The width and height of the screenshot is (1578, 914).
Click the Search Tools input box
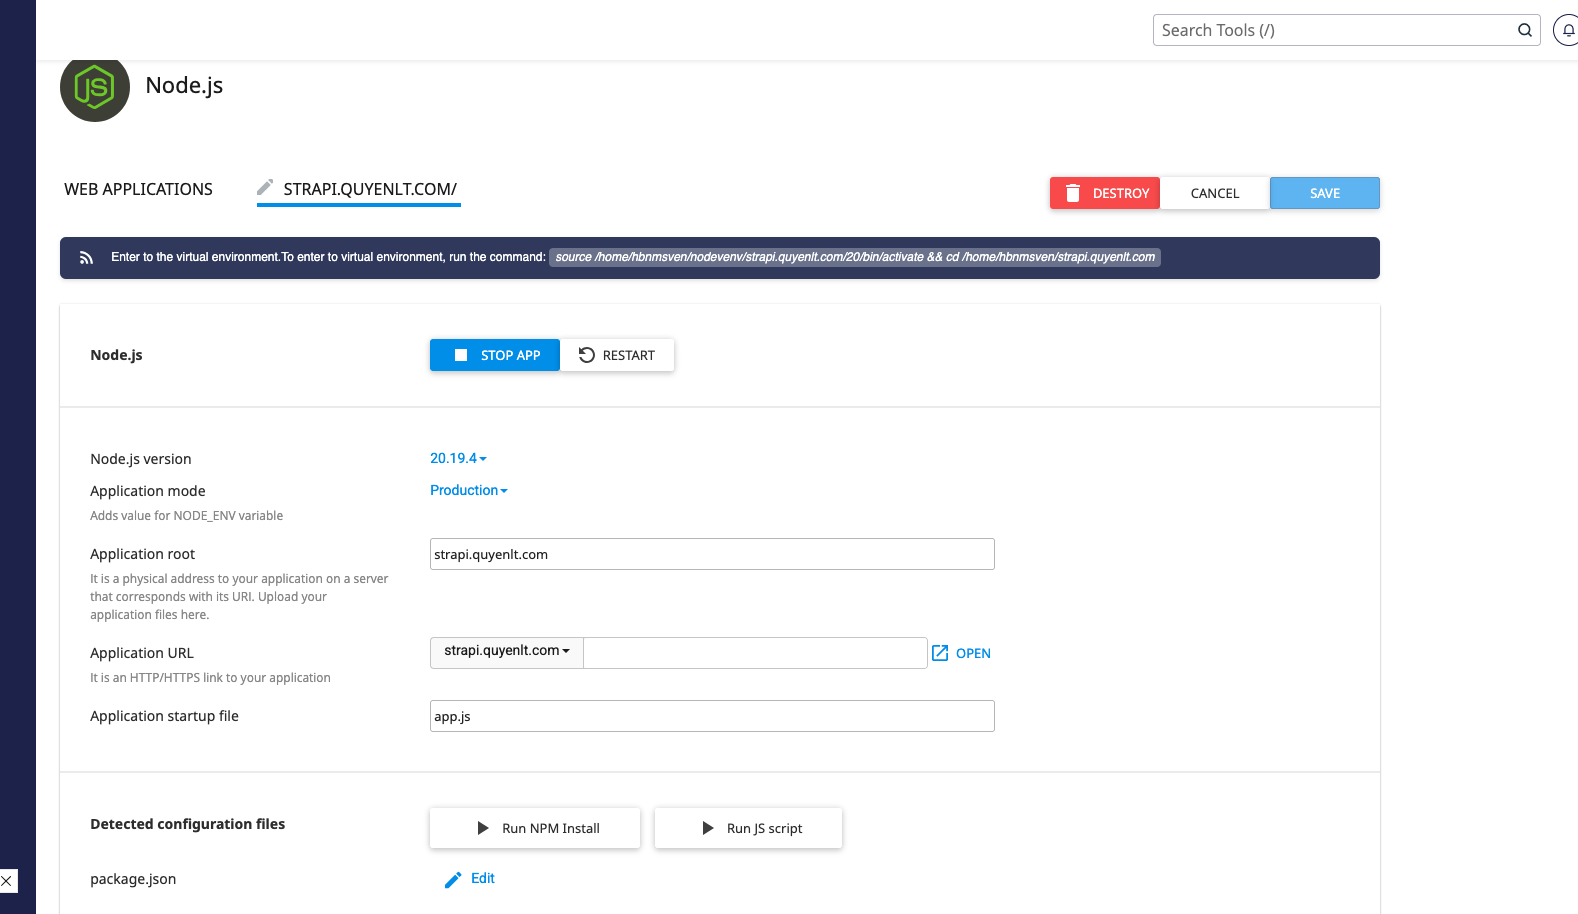point(1335,30)
